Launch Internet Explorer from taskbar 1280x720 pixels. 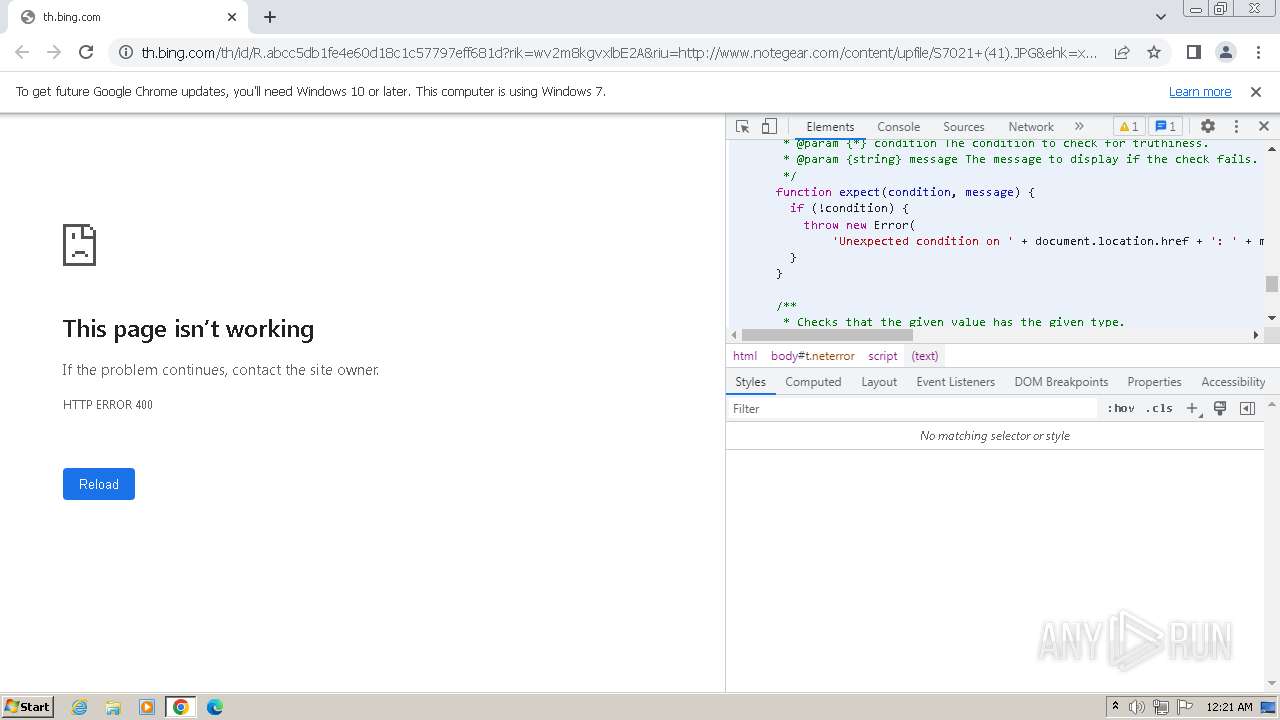79,707
